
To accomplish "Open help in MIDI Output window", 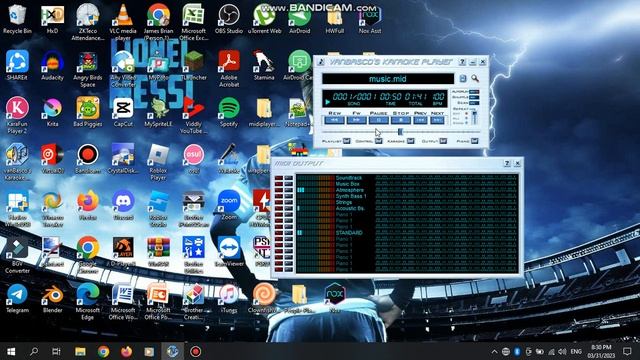I will [507, 163].
